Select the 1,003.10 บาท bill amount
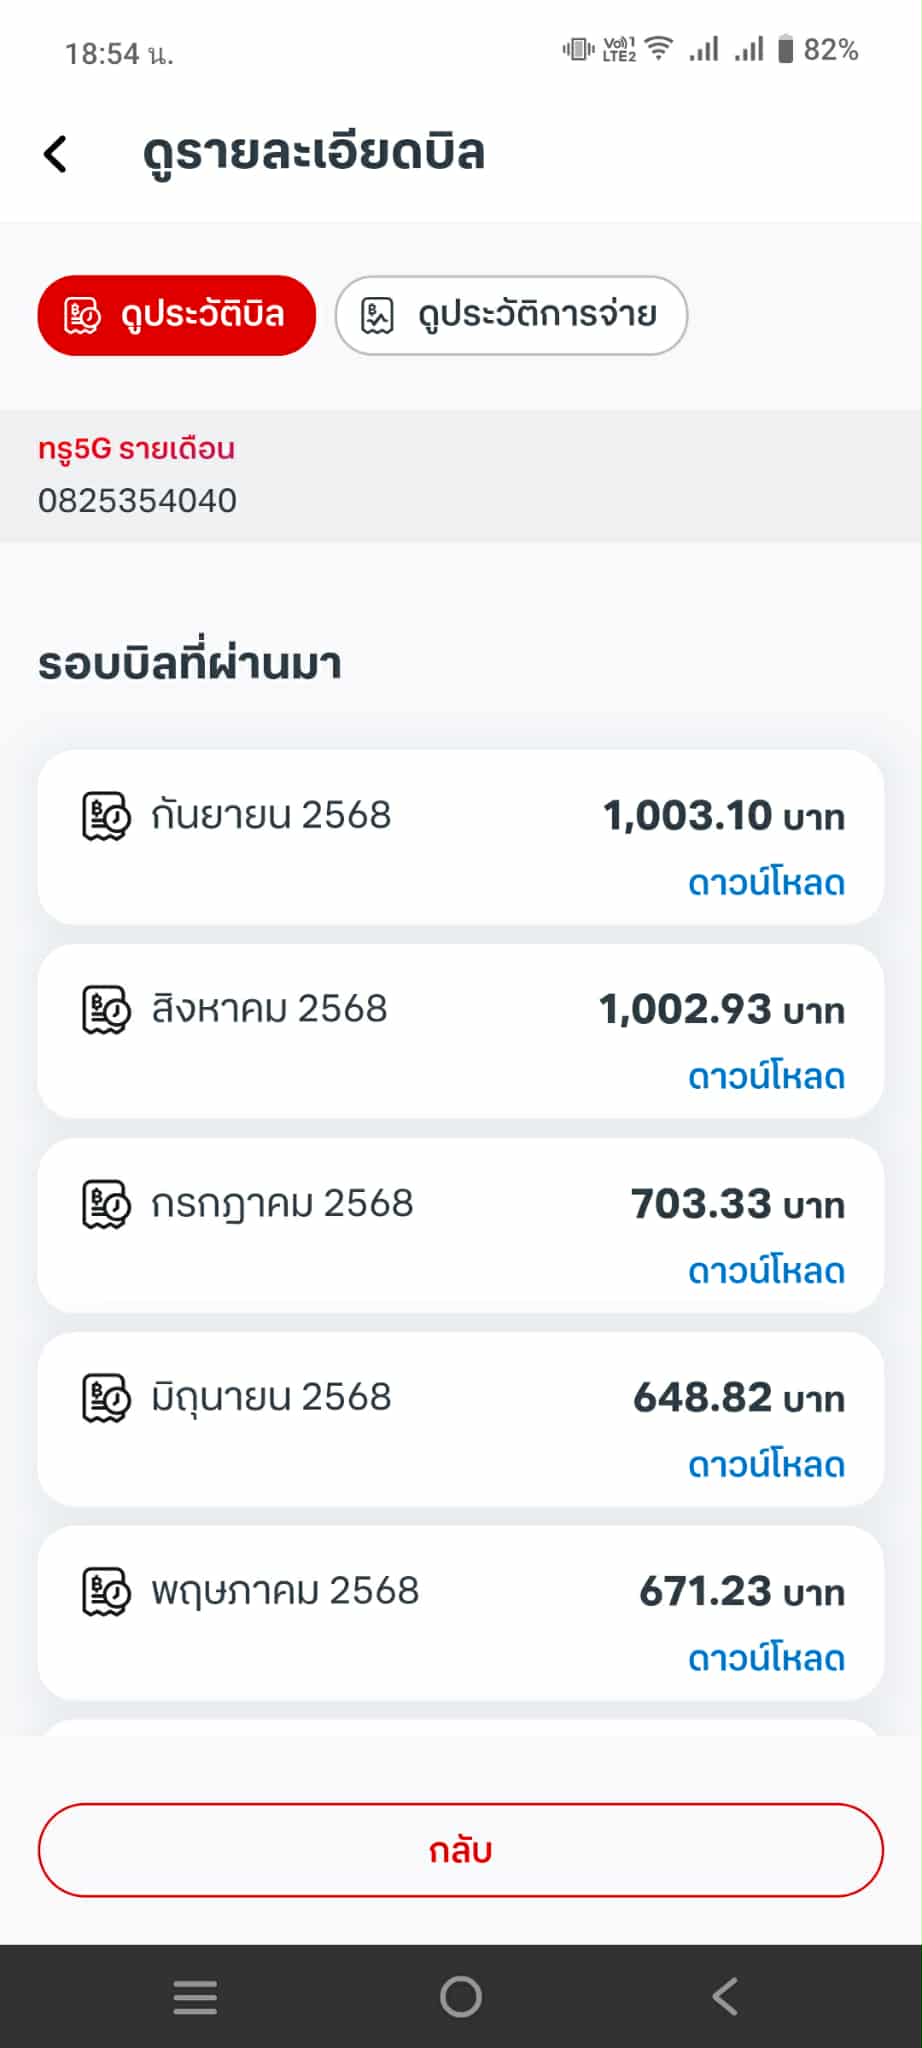 click(724, 816)
